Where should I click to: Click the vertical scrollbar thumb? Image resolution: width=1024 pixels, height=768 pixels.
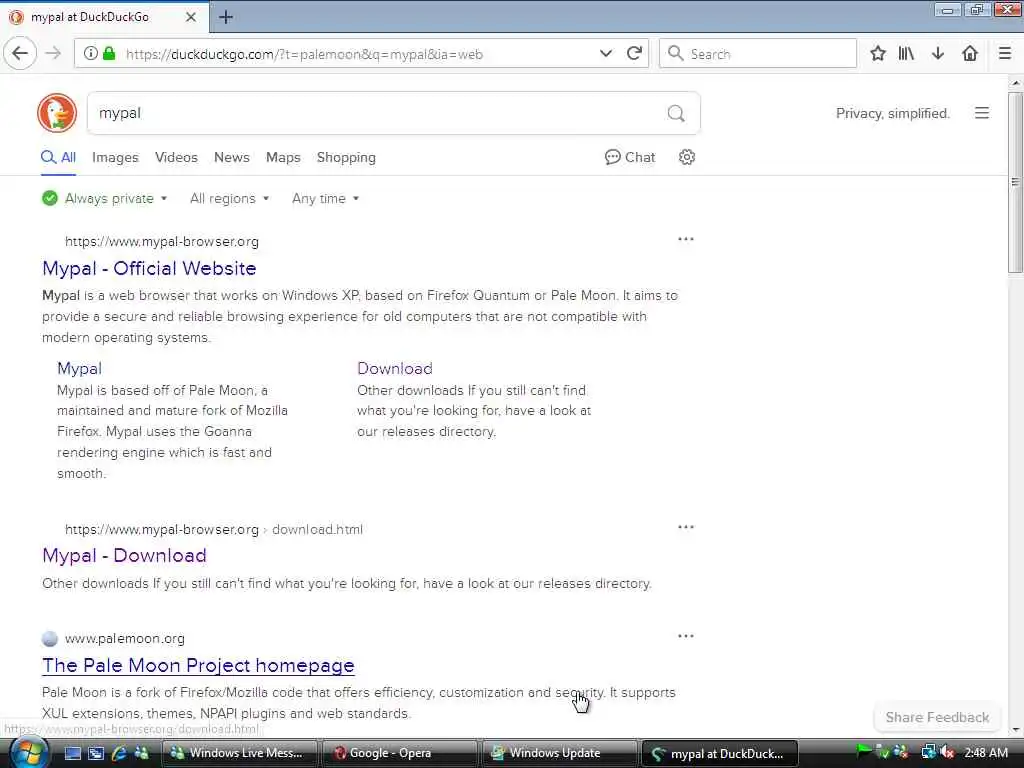[1015, 182]
